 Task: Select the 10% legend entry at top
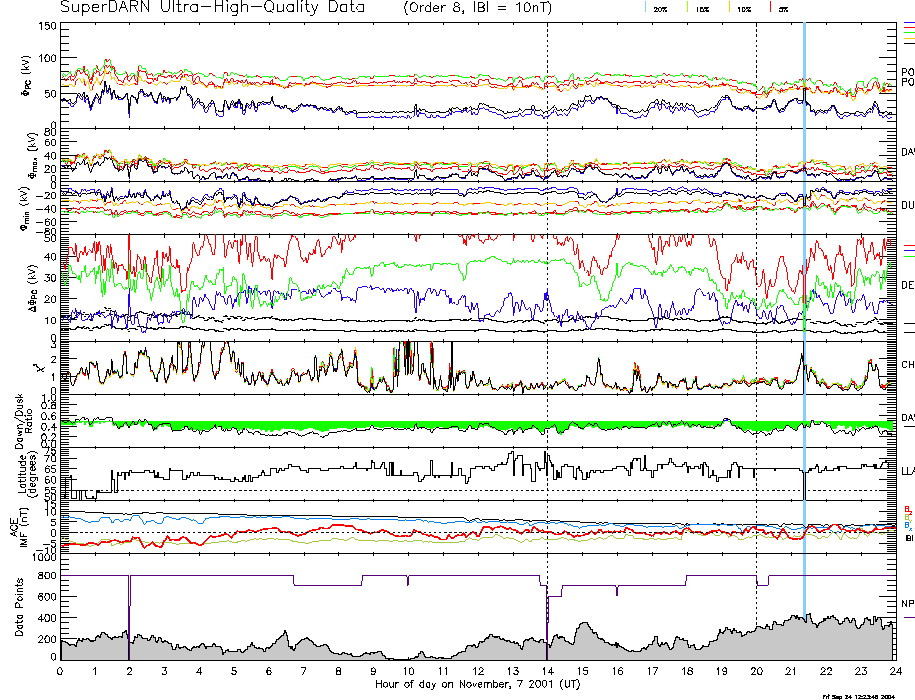tap(744, 8)
